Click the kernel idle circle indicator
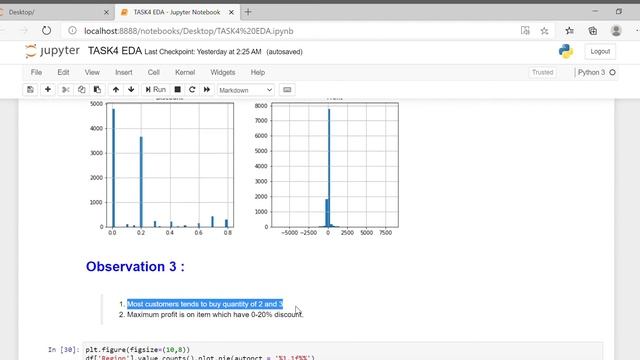 click(612, 72)
